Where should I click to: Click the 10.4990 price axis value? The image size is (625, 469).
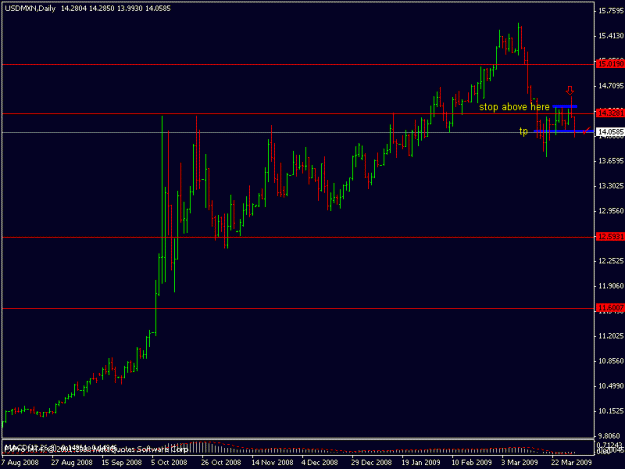pos(611,386)
